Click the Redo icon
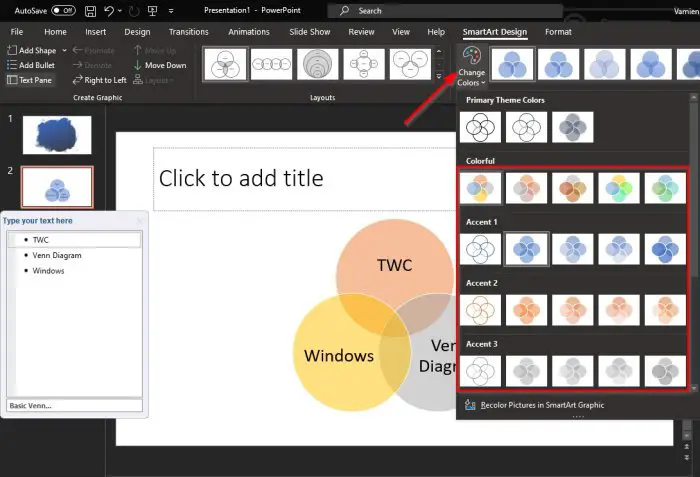700x477 pixels. [133, 11]
